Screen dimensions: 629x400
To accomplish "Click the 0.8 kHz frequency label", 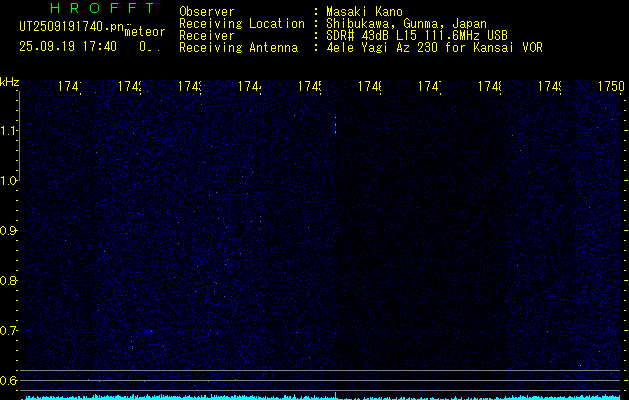I will 8,280.
